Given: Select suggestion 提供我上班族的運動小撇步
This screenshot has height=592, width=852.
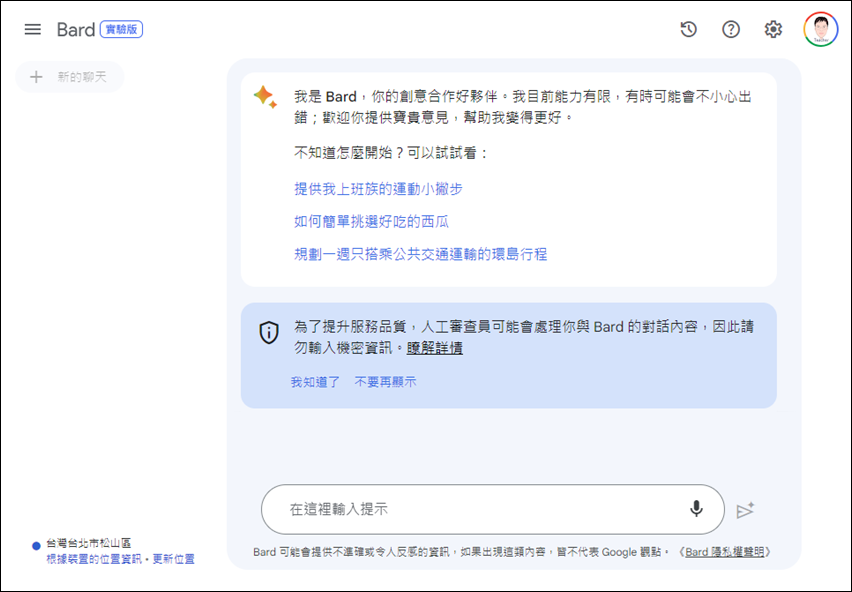Looking at the screenshot, I should [x=378, y=189].
